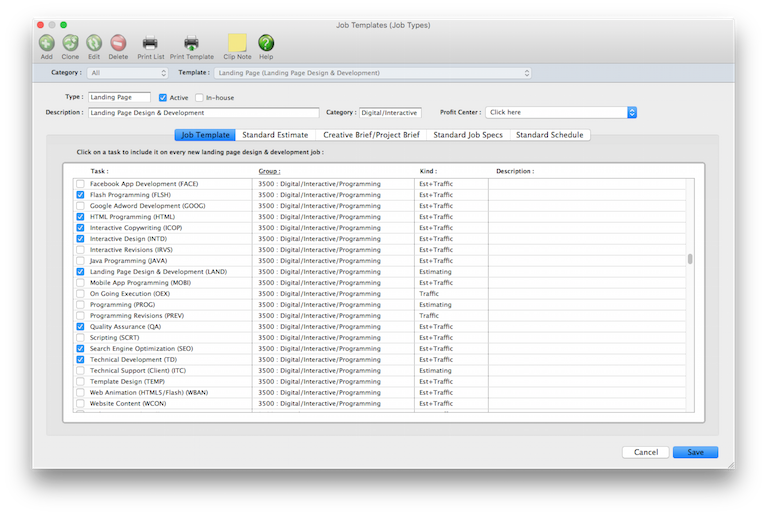
Task: Switch to the Standard Estimate tab
Action: [275, 135]
